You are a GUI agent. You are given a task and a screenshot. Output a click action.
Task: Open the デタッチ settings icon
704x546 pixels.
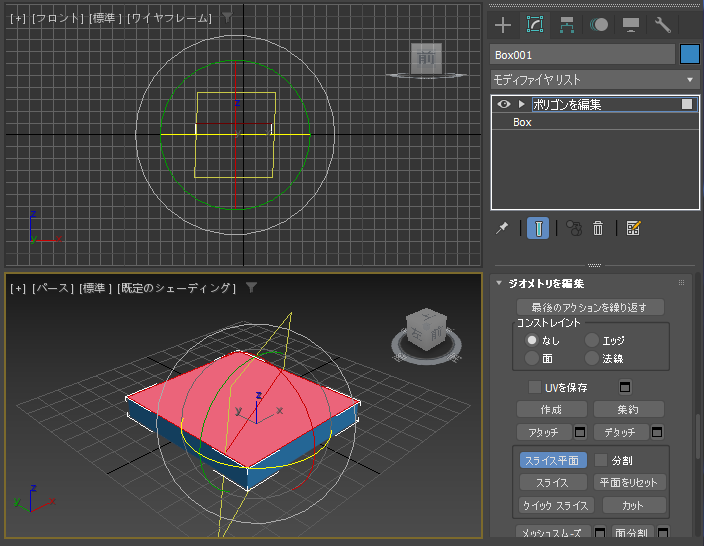pos(657,432)
